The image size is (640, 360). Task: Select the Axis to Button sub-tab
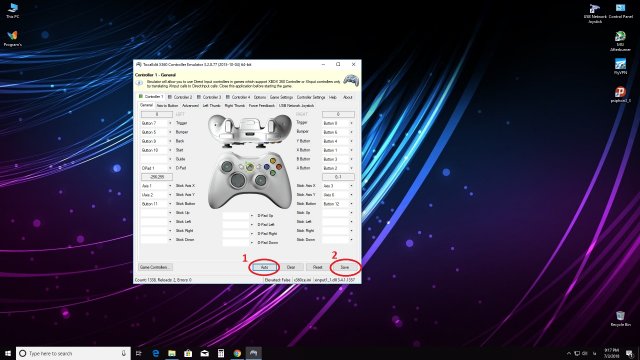(167, 106)
